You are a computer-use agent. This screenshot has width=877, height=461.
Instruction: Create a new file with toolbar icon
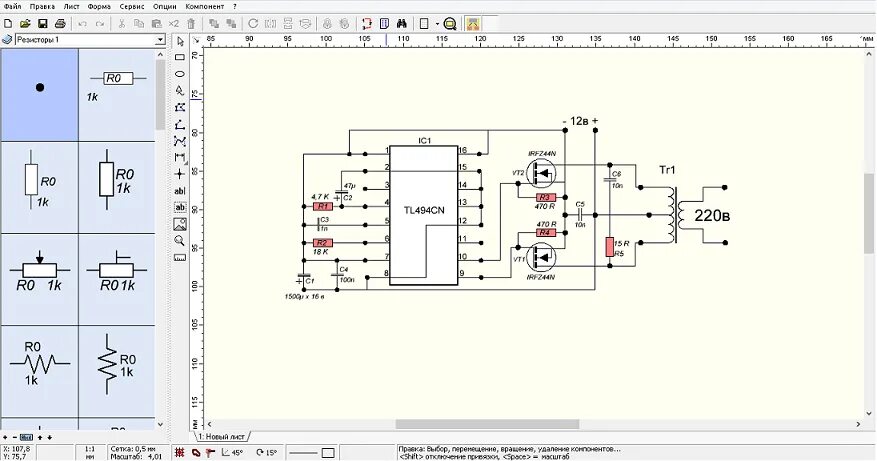(x=8, y=23)
